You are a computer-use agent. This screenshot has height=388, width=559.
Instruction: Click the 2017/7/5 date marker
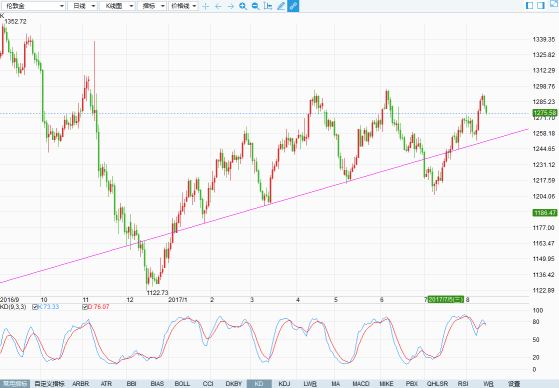click(446, 299)
